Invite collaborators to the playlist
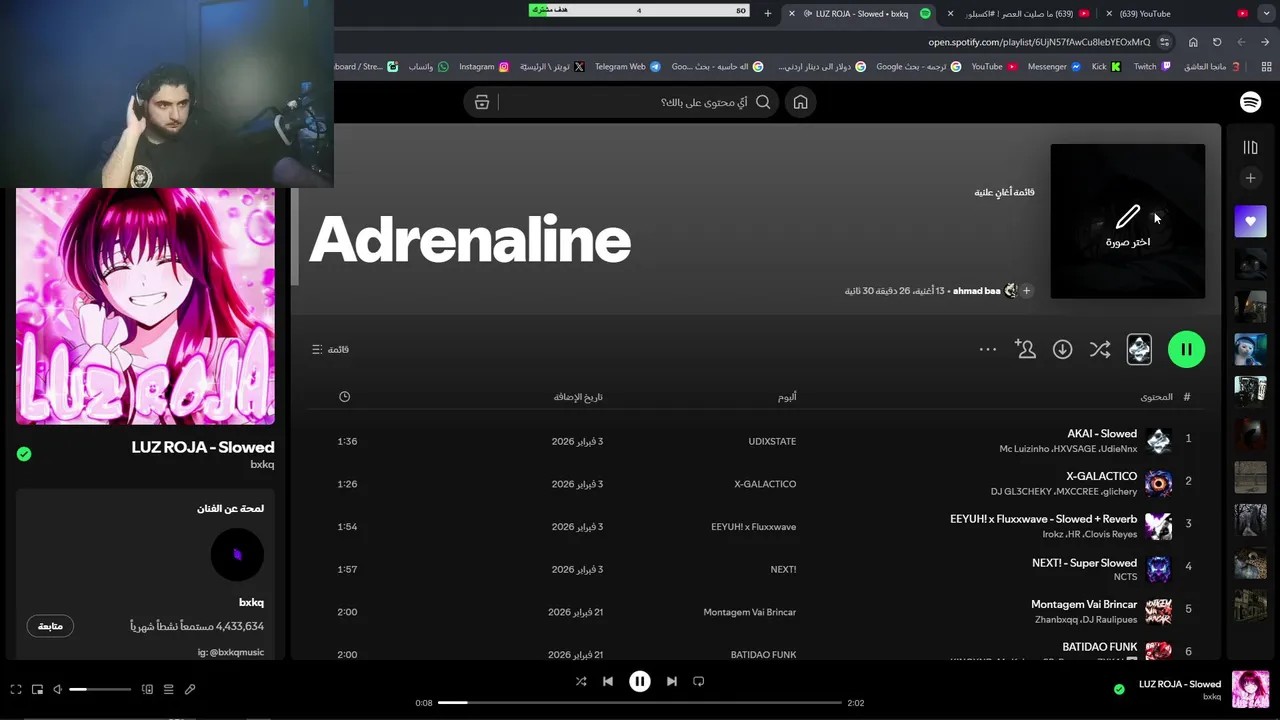1280x720 pixels. (x=1025, y=349)
